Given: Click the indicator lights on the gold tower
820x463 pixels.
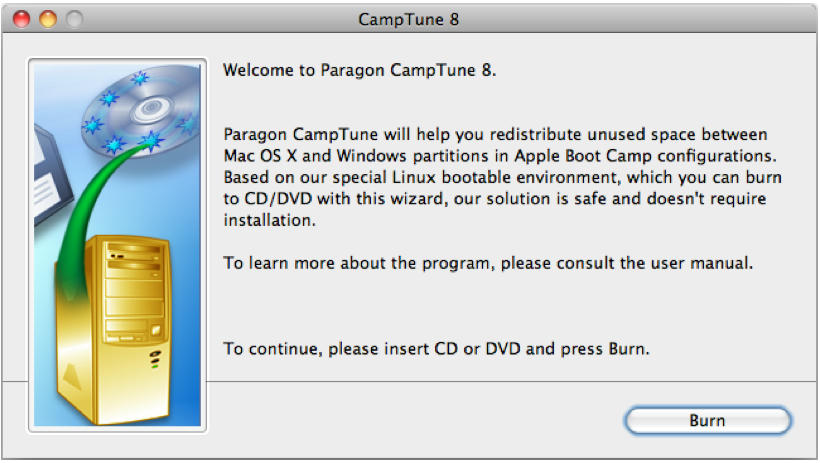Looking at the screenshot, I should [155, 359].
